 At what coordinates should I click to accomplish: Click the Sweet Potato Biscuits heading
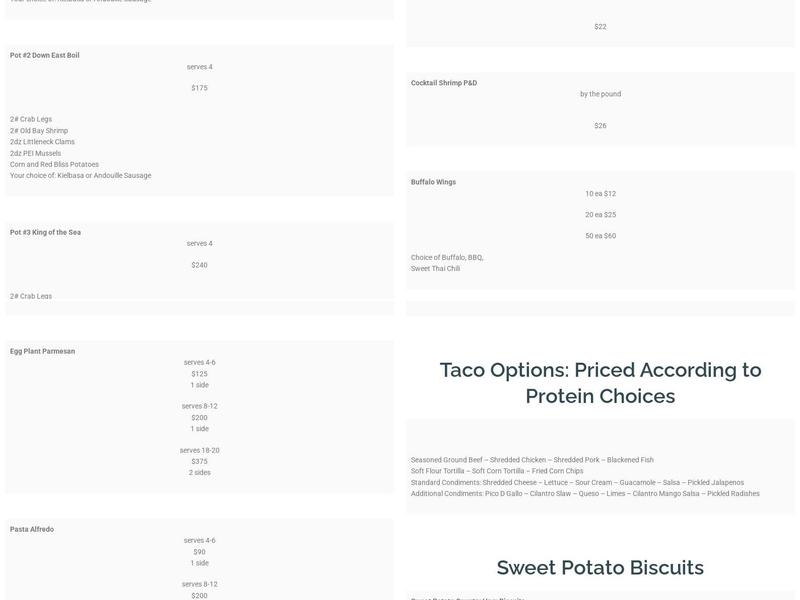point(600,567)
